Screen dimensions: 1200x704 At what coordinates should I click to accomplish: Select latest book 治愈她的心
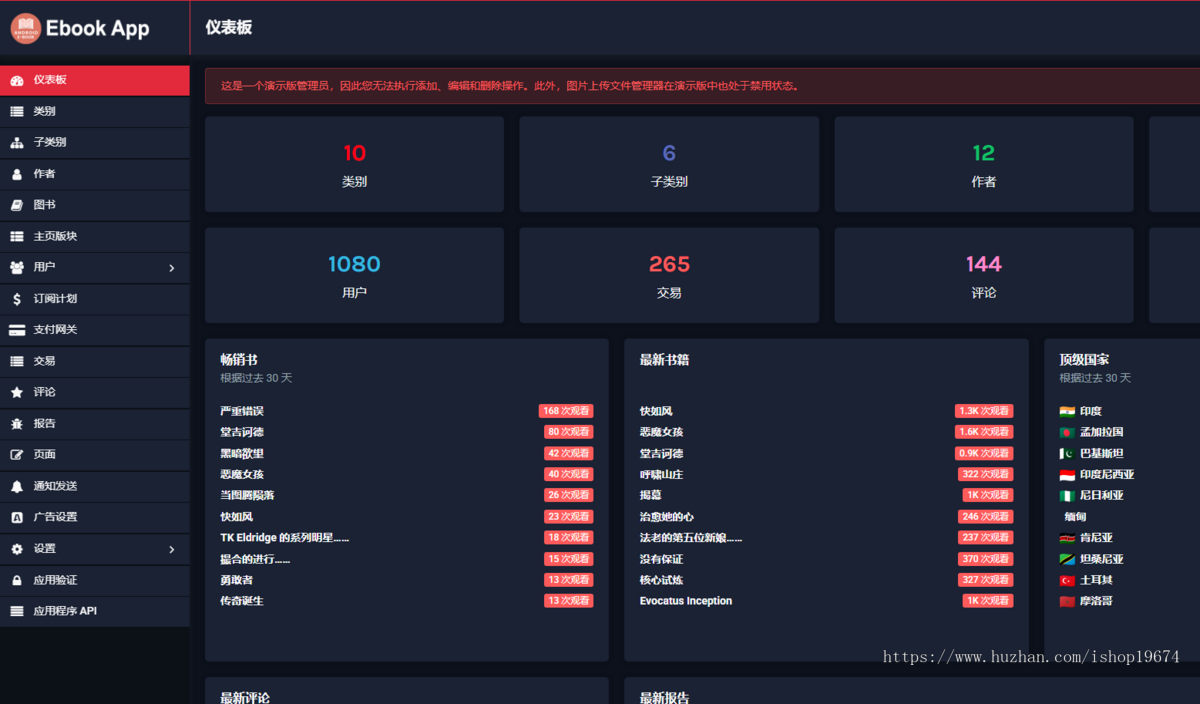pos(667,517)
